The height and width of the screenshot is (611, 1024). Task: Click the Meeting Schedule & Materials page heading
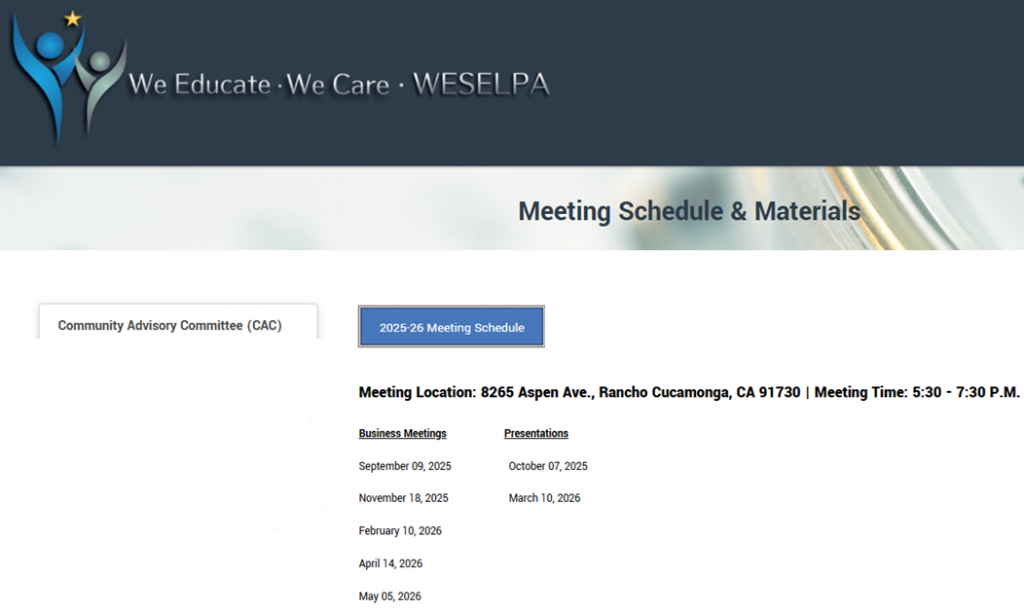point(688,211)
